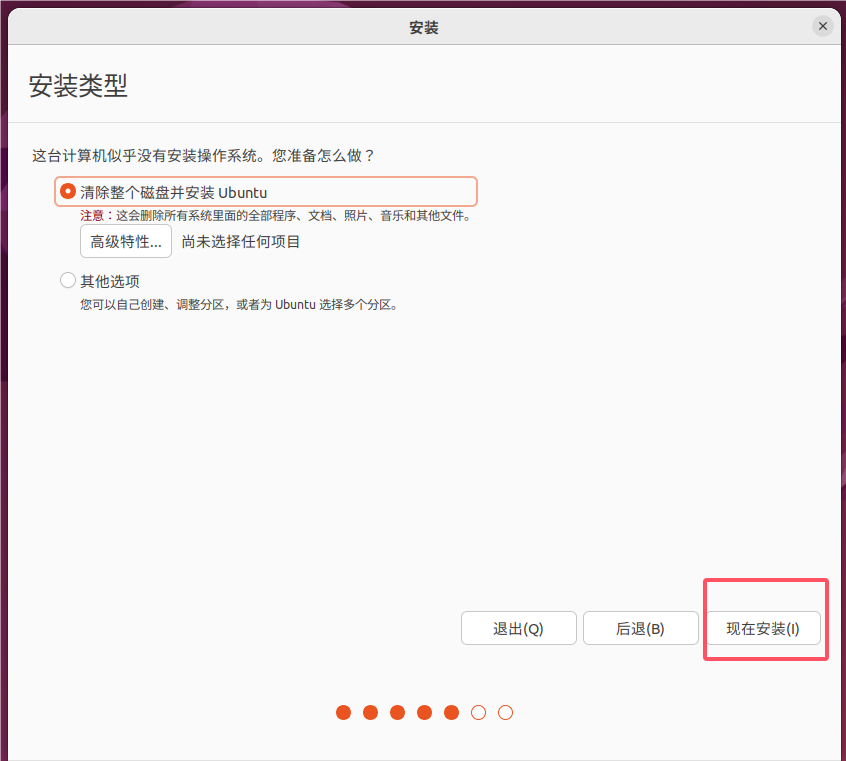Screen dimensions: 846x761
Task: Click the second filled progress dot
Action: click(370, 713)
